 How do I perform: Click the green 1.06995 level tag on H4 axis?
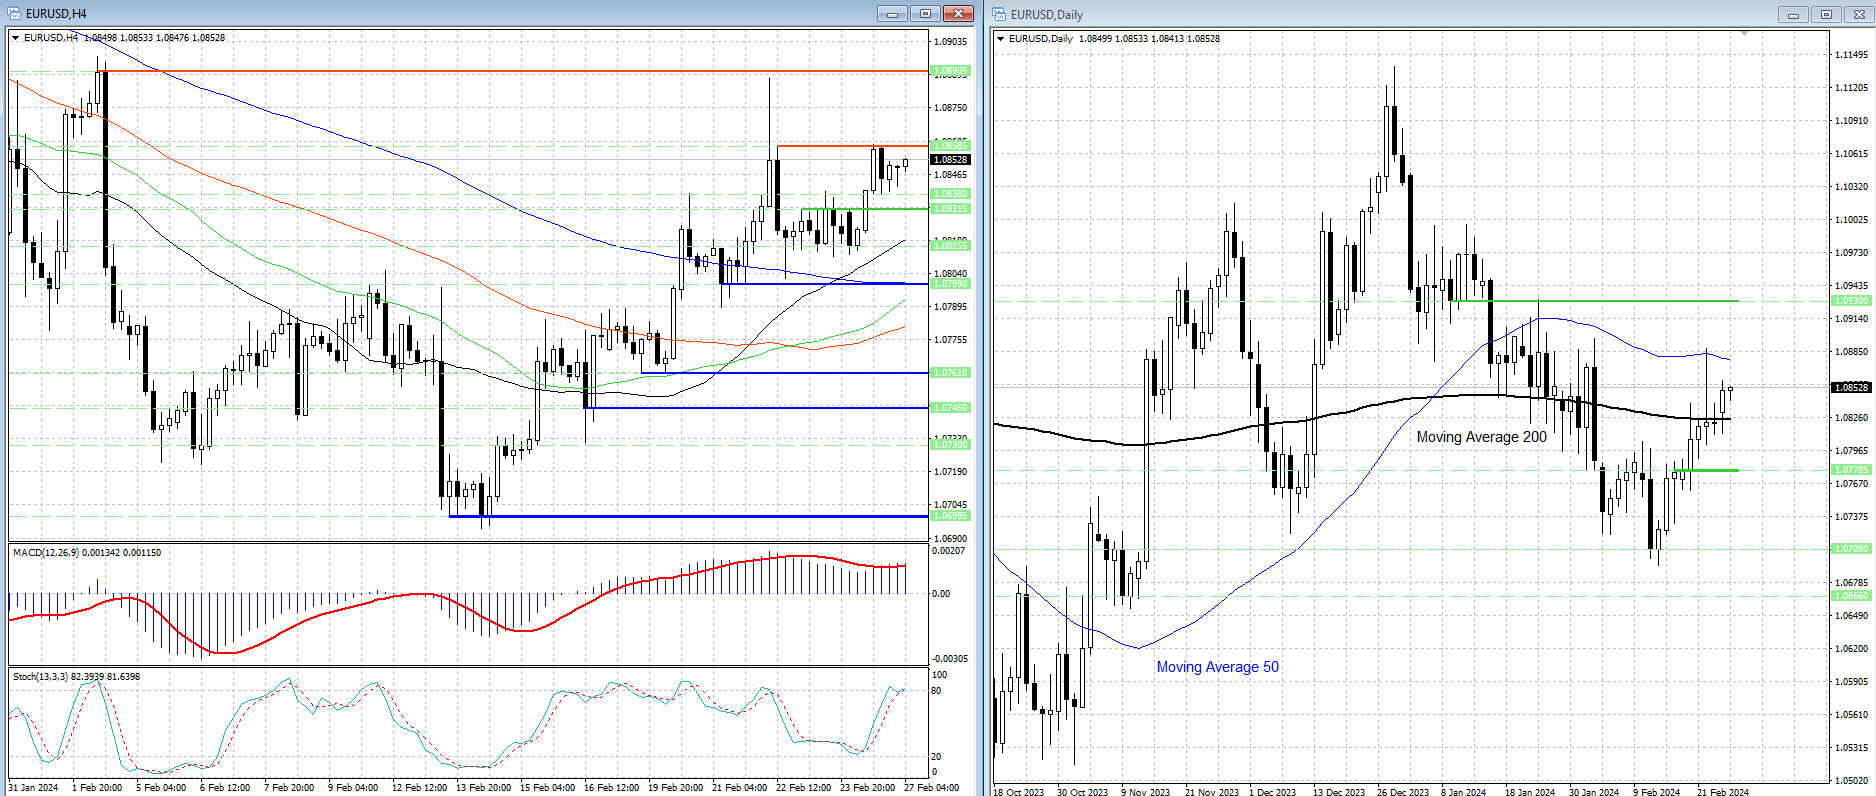pyautogui.click(x=950, y=516)
